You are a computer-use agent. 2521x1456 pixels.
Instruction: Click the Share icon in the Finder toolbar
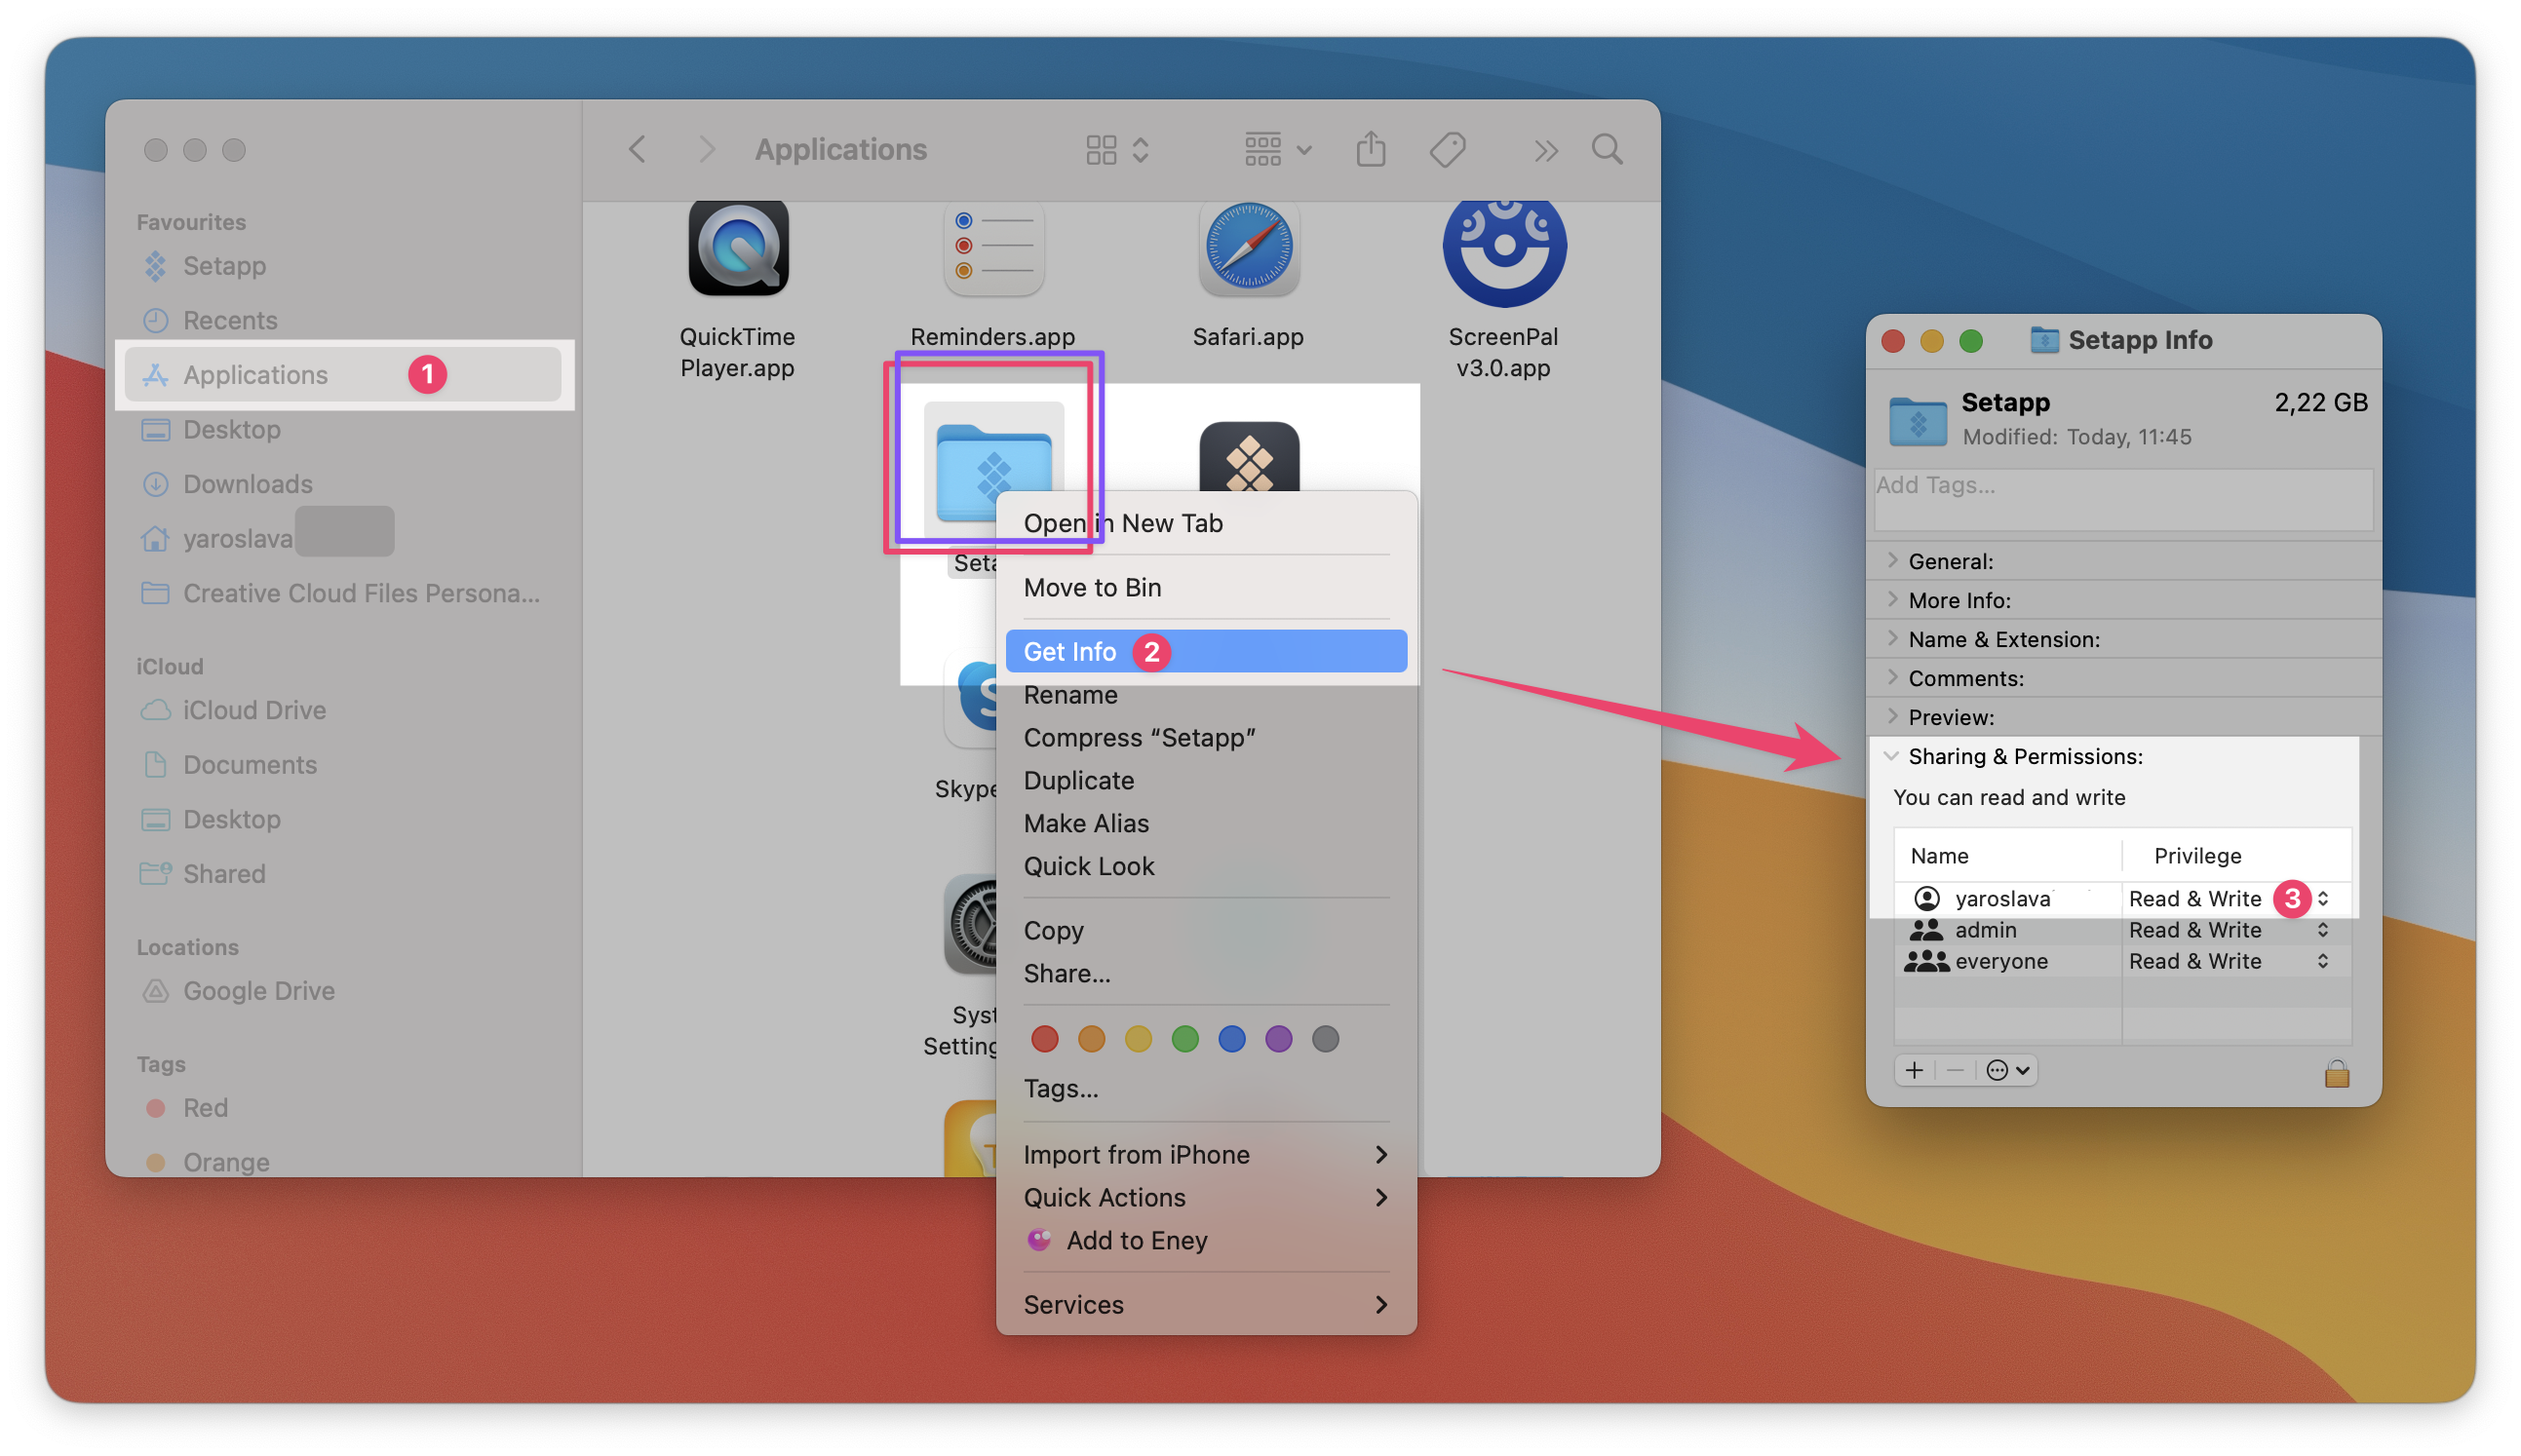(x=1371, y=149)
